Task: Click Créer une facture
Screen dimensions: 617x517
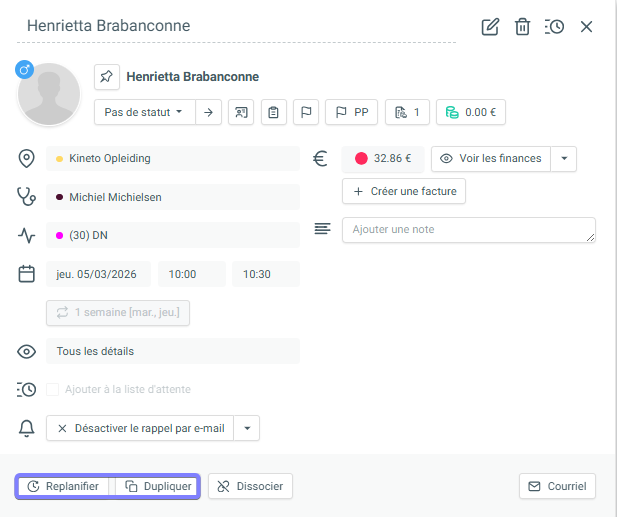Action: [x=404, y=191]
